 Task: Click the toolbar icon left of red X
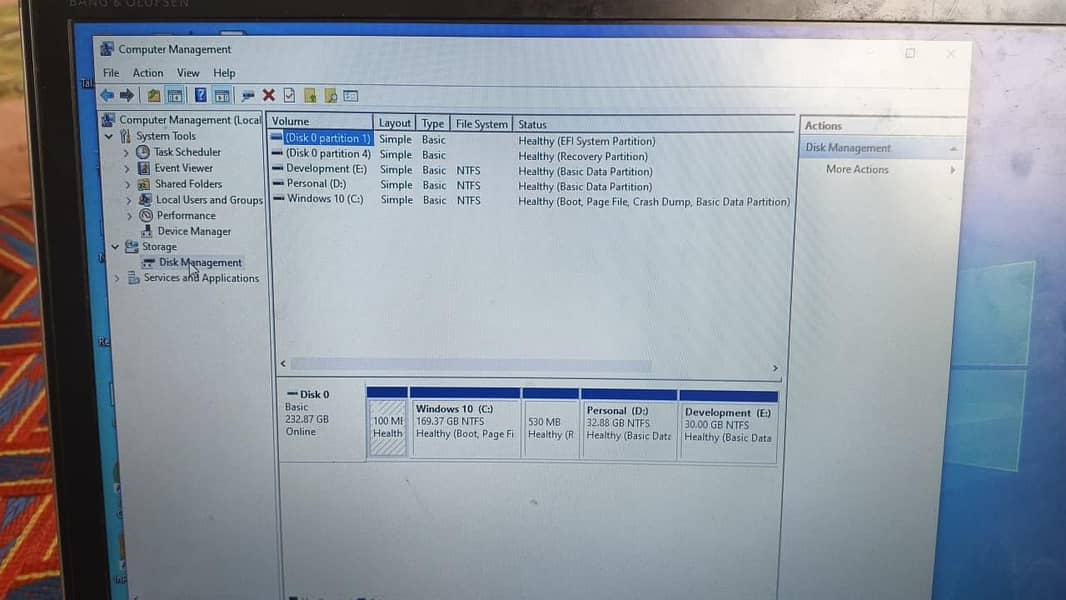248,96
